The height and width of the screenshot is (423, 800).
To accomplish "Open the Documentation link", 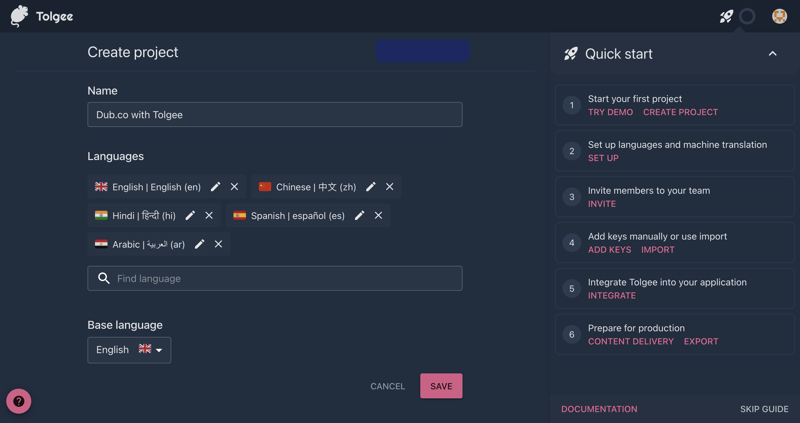I will click(599, 409).
